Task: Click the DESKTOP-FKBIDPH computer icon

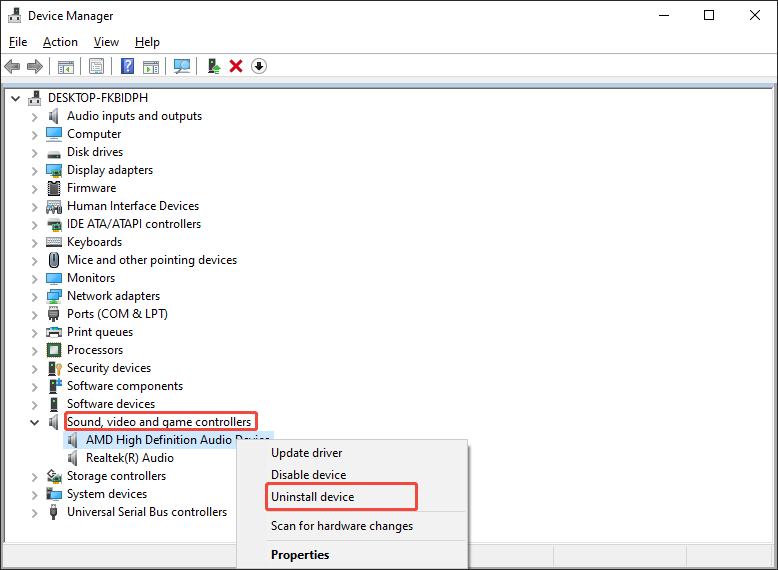Action: [x=34, y=98]
